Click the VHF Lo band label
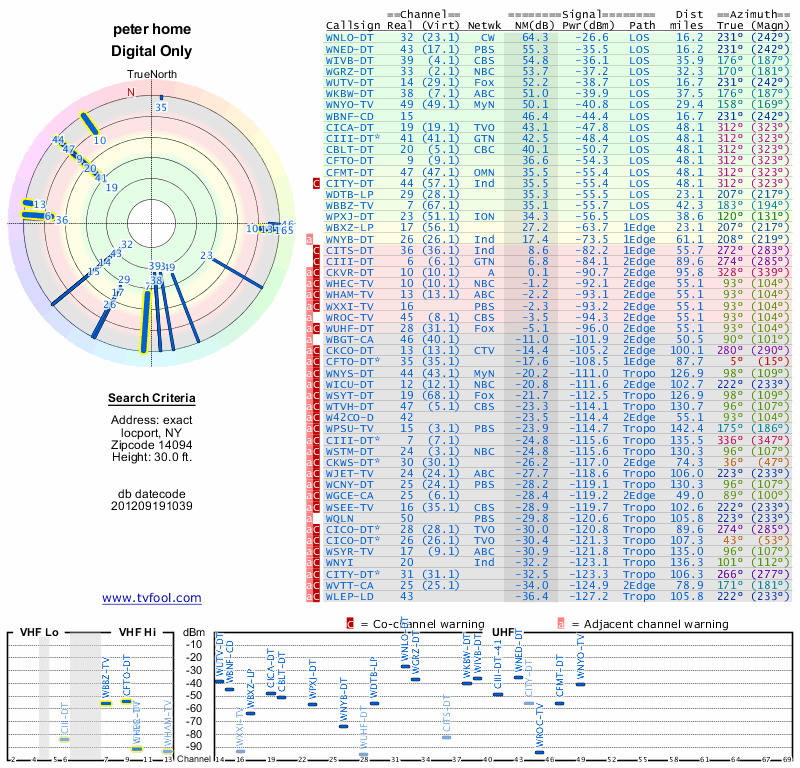800x768 pixels. click(x=39, y=632)
